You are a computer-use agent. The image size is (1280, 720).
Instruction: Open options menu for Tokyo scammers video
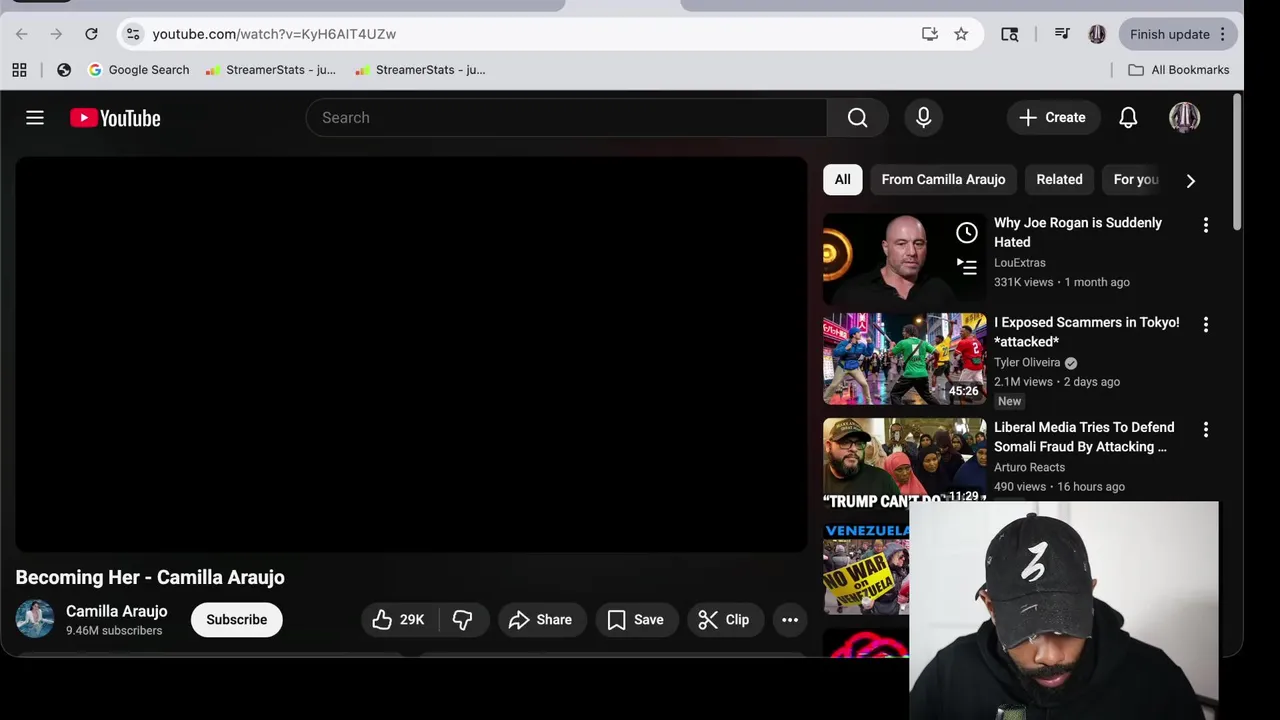pyautogui.click(x=1205, y=325)
